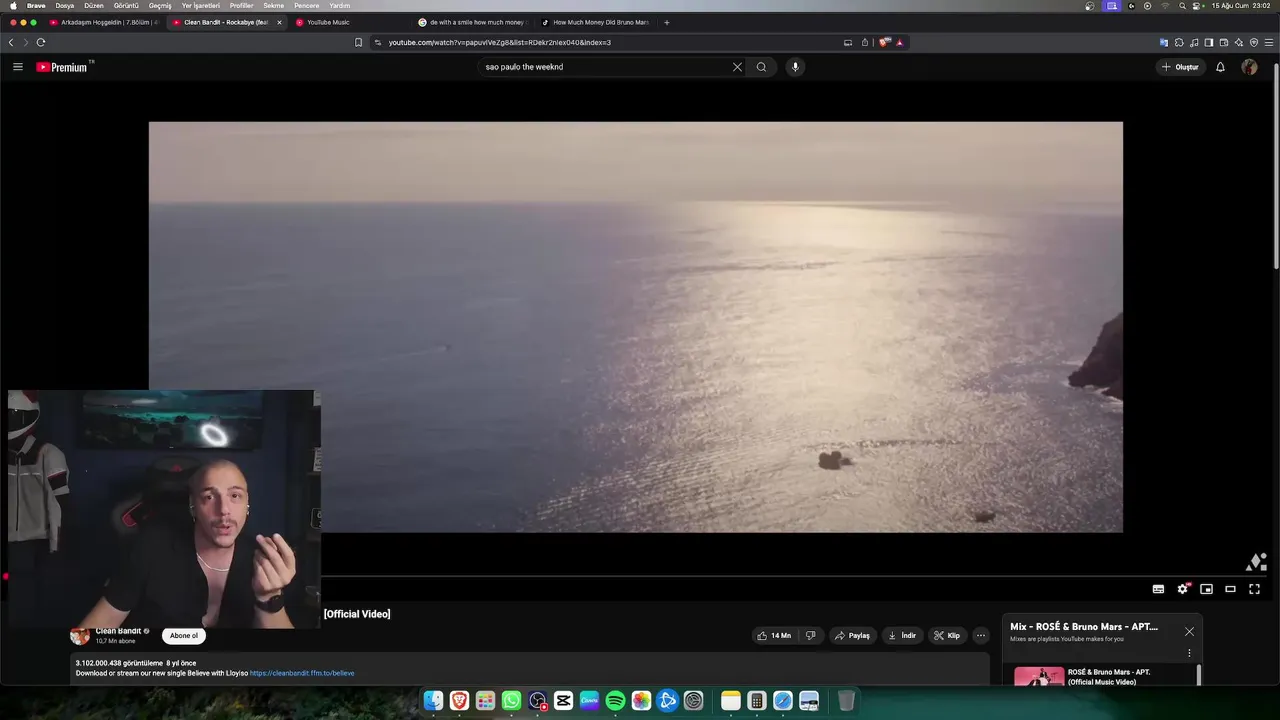Open Mix playlist vertical dots options
This screenshot has height=720, width=1280.
(x=1189, y=653)
